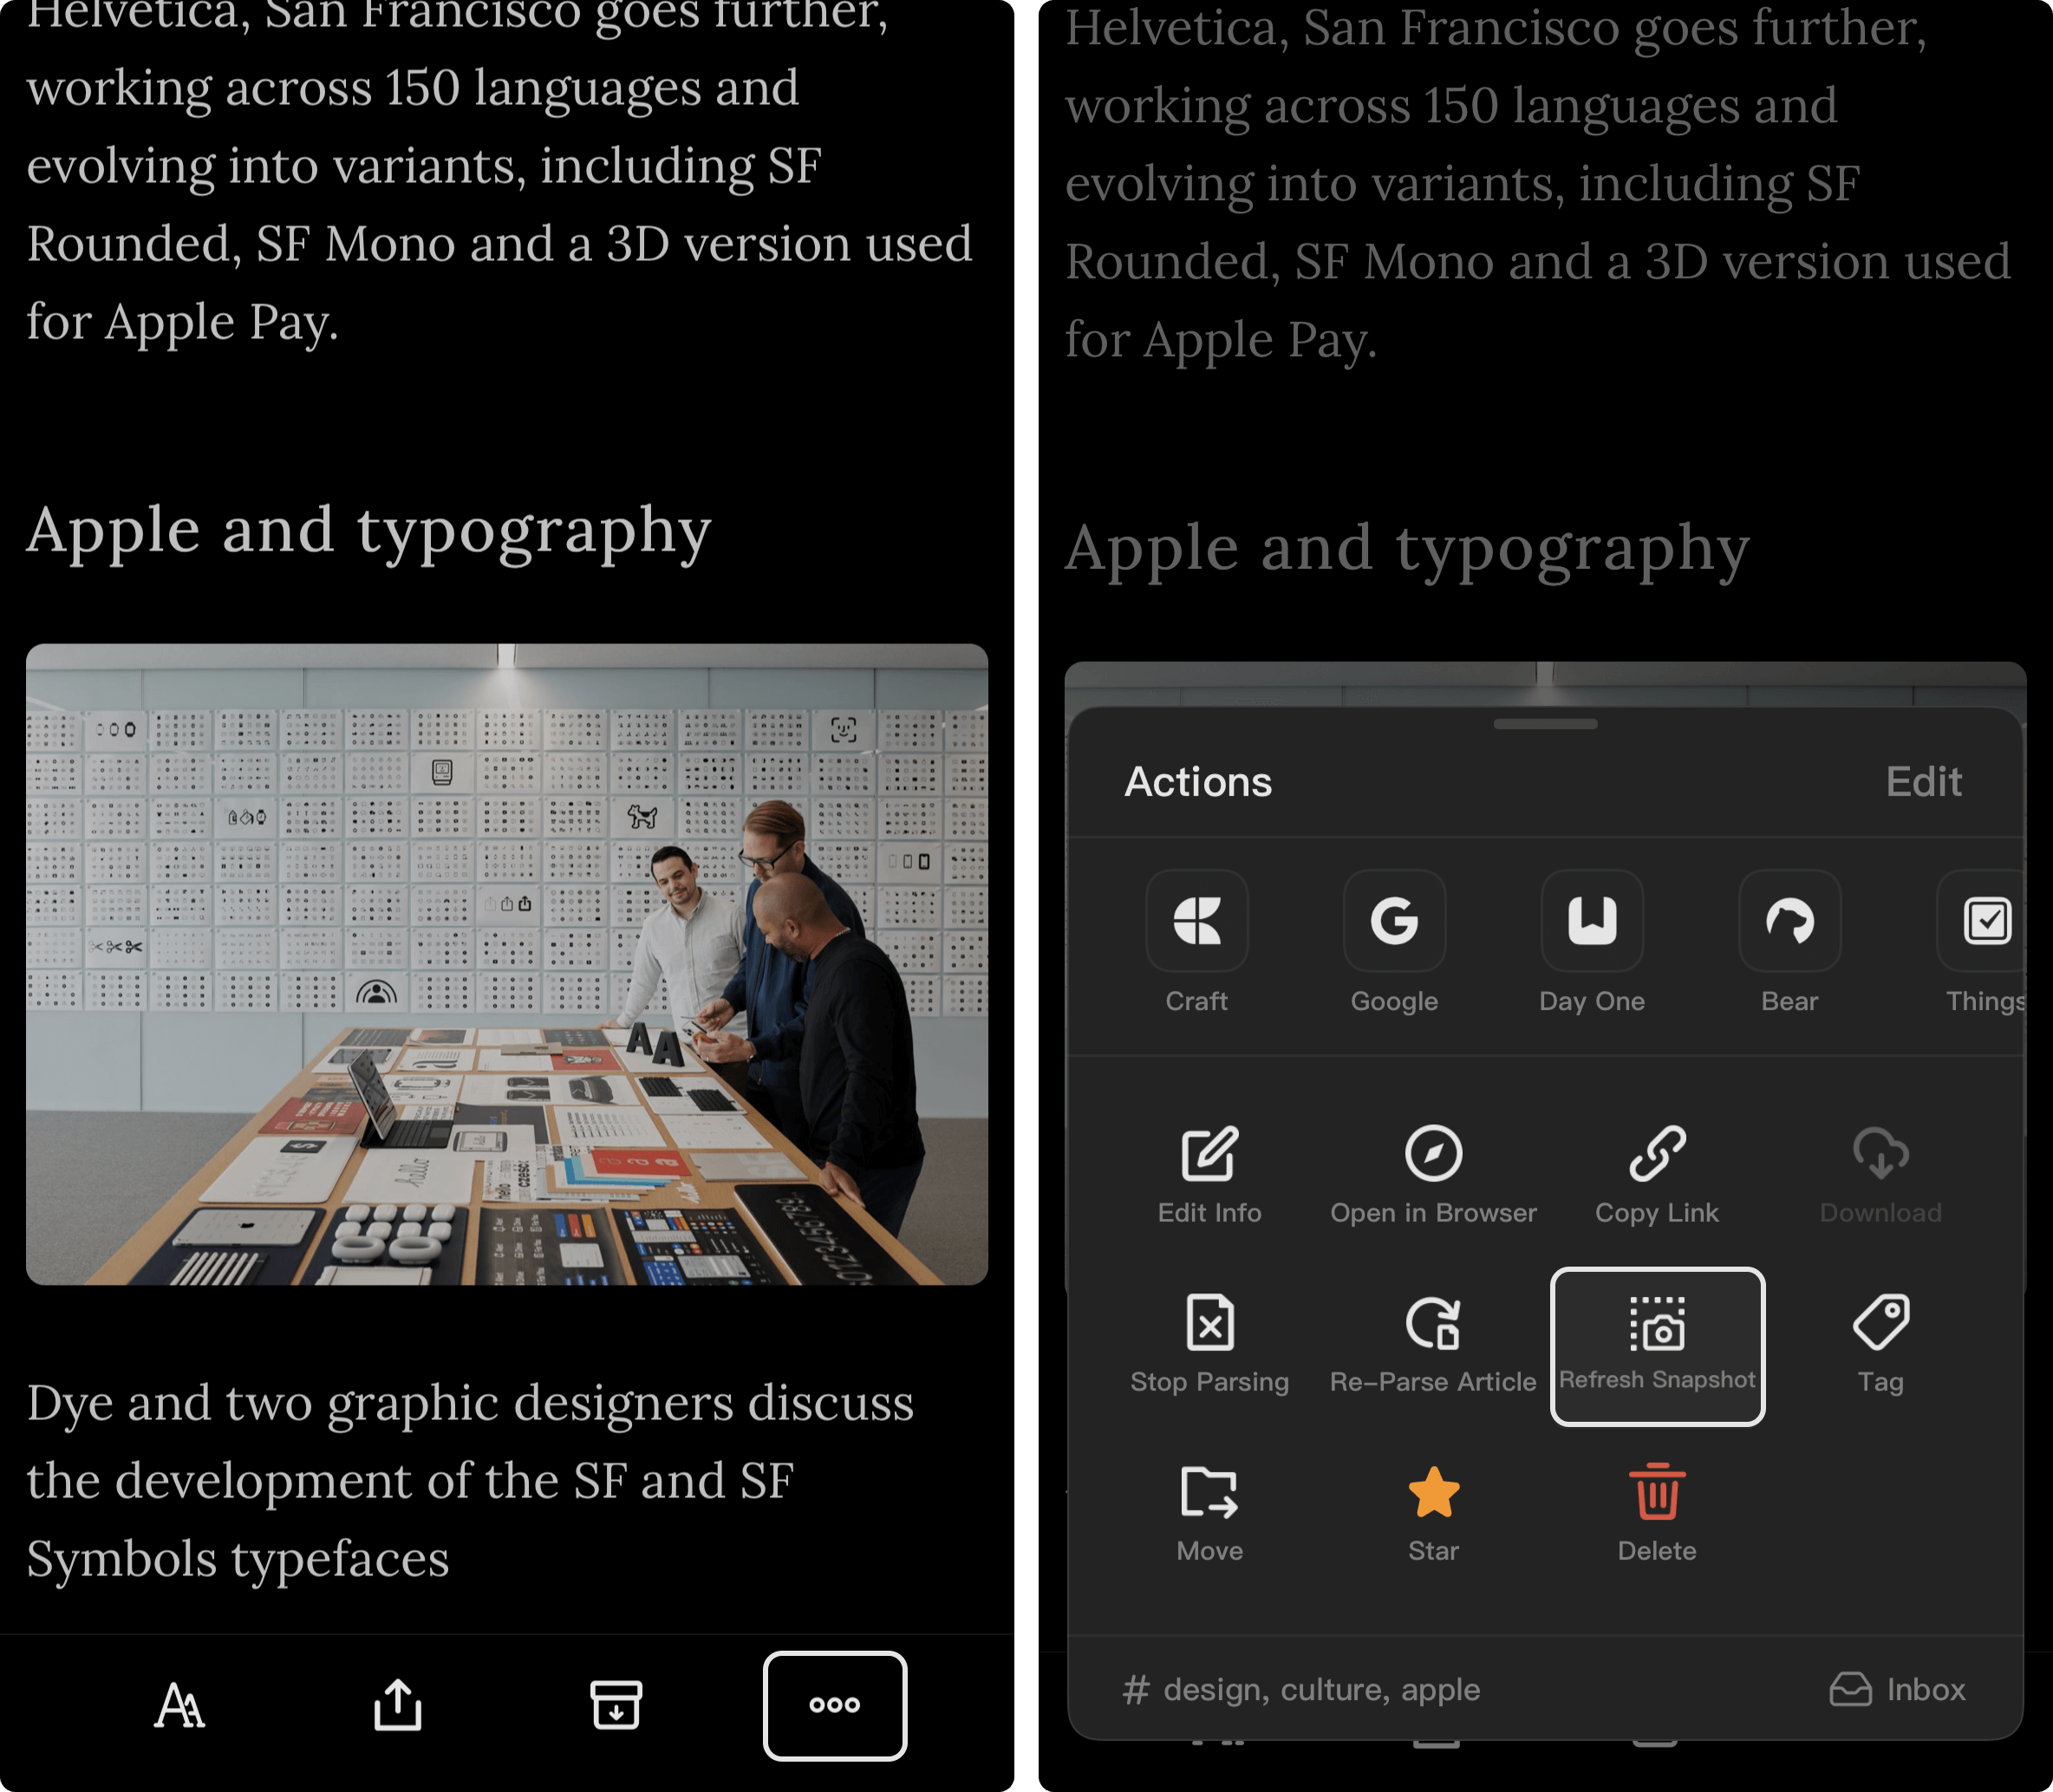Viewport: 2053px width, 1792px height.
Task: Archive the article with the archive box icon
Action: pyautogui.click(x=616, y=1705)
